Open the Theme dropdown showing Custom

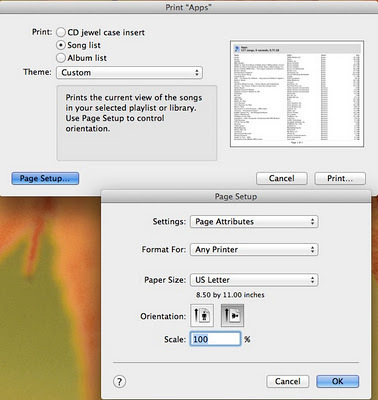pos(129,72)
